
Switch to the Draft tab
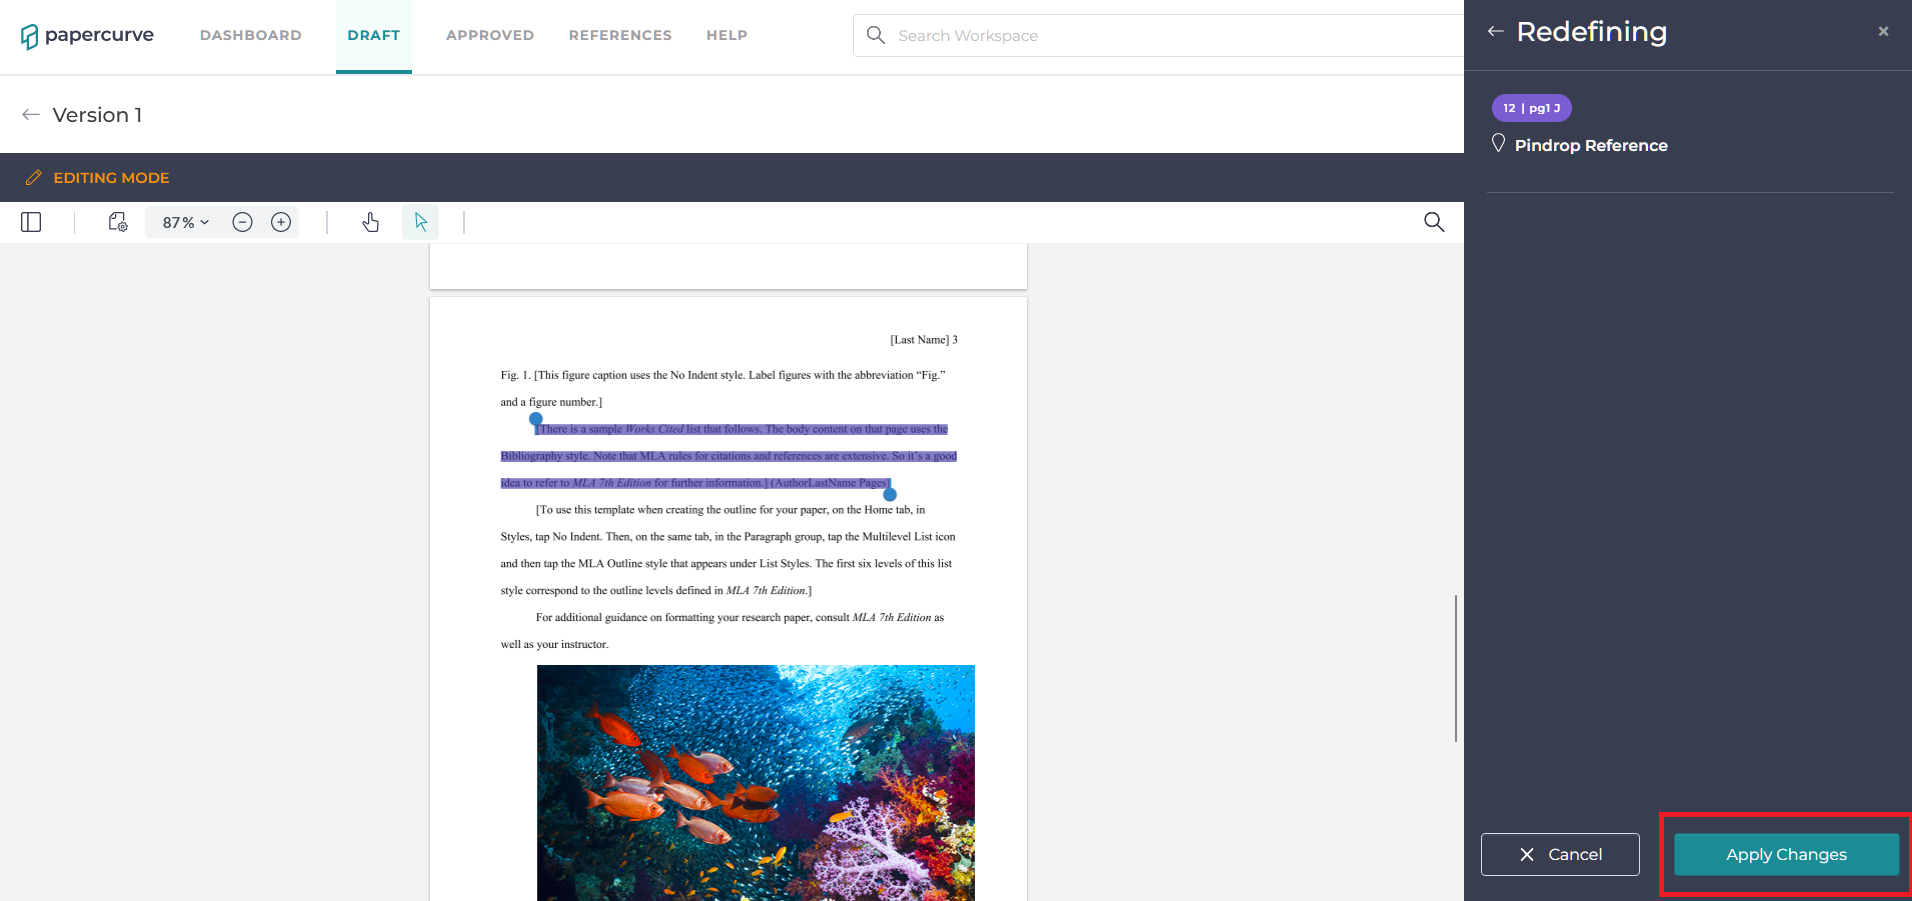(374, 36)
